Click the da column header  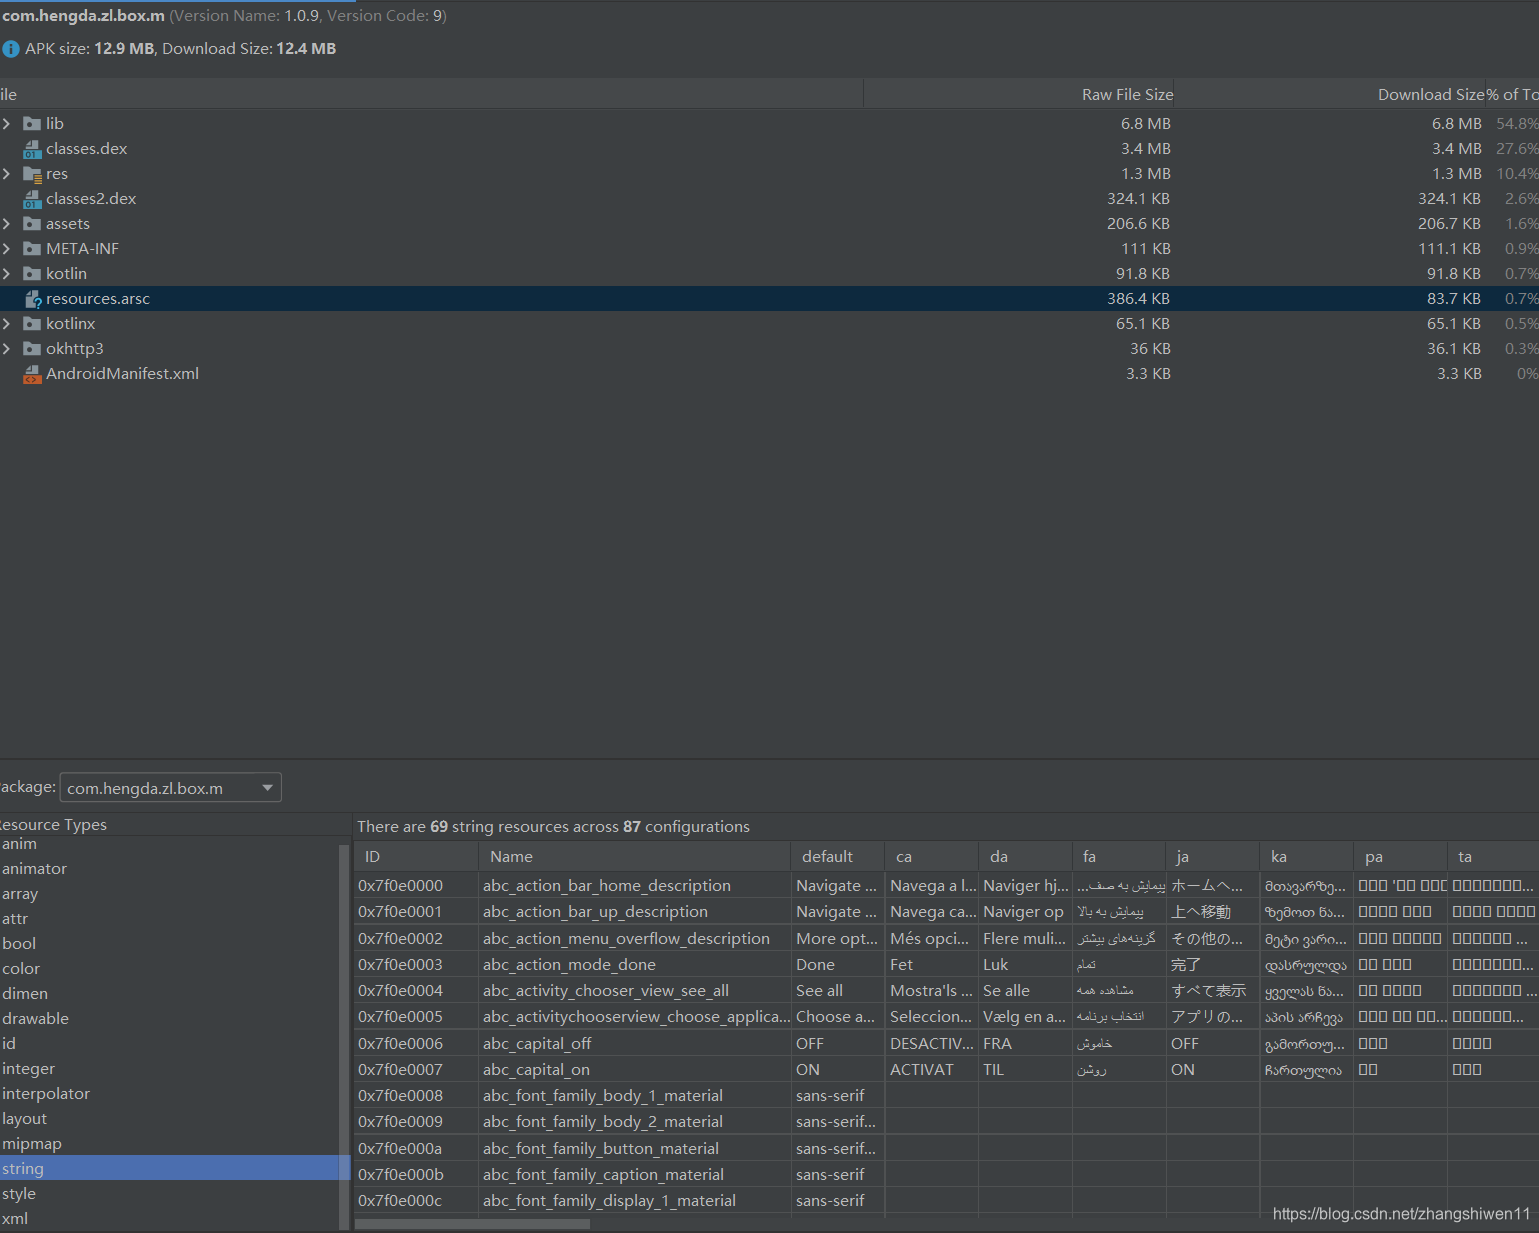click(x=1026, y=857)
